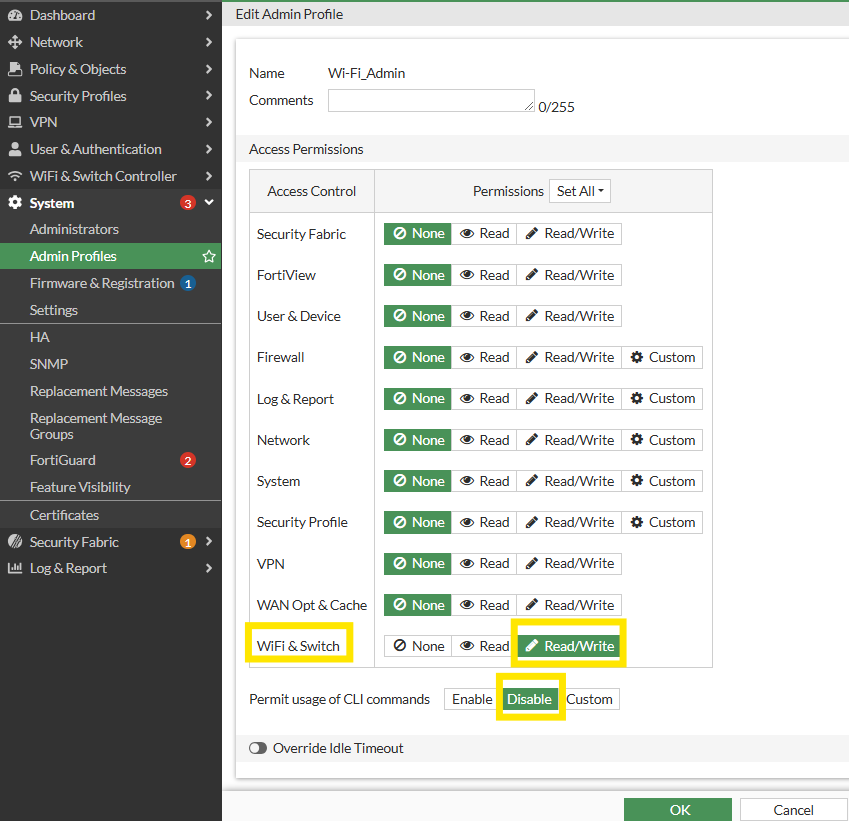The width and height of the screenshot is (849, 821).
Task: Click the VPN laptop icon
Action: click(15, 122)
